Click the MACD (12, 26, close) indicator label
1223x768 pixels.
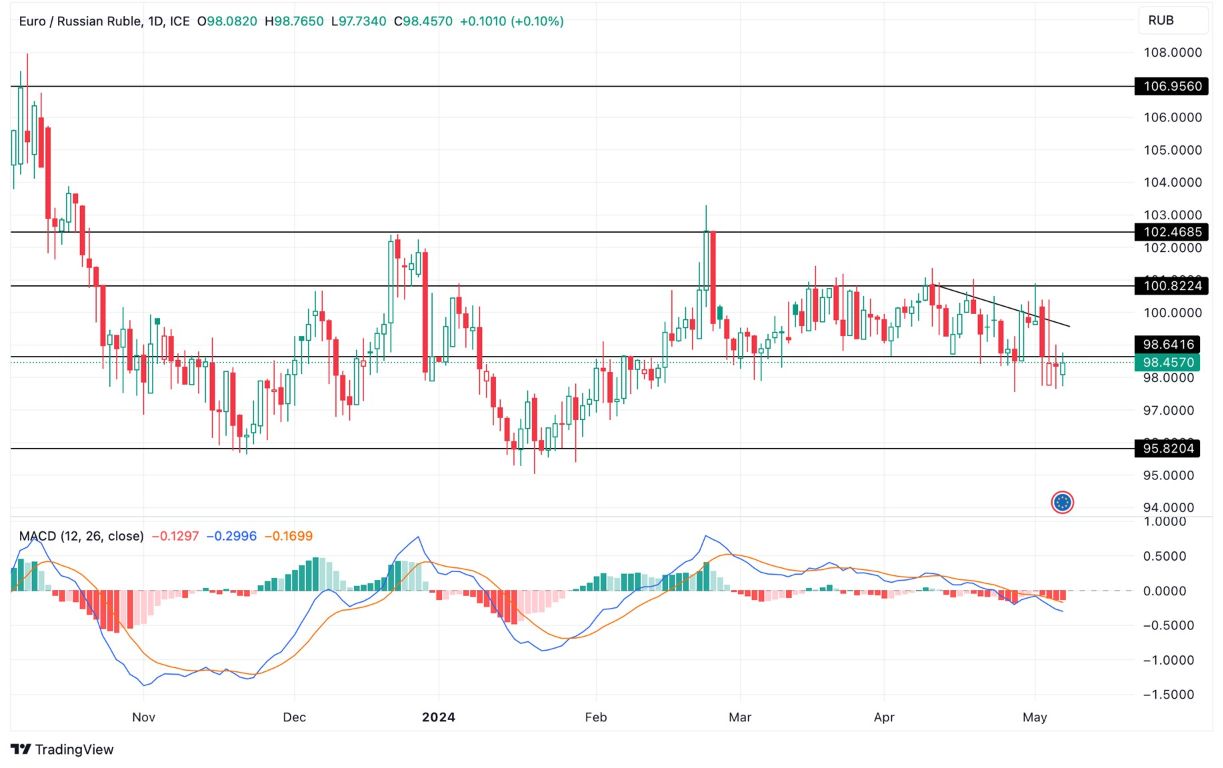81,537
